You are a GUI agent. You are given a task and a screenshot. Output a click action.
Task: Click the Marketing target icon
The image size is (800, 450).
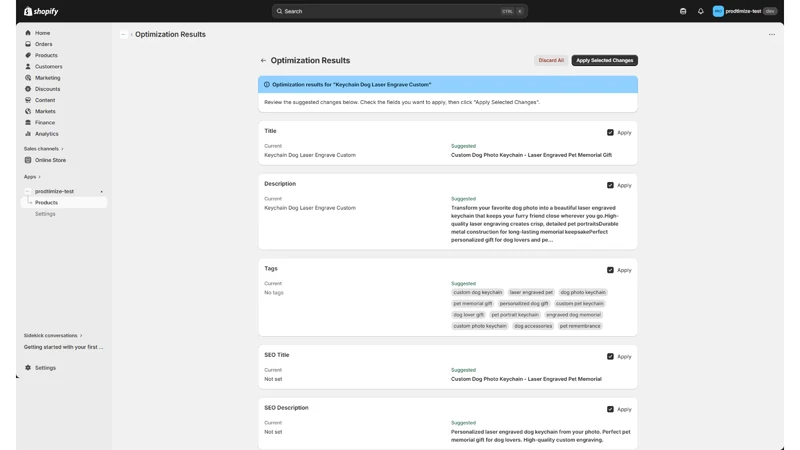[28, 78]
